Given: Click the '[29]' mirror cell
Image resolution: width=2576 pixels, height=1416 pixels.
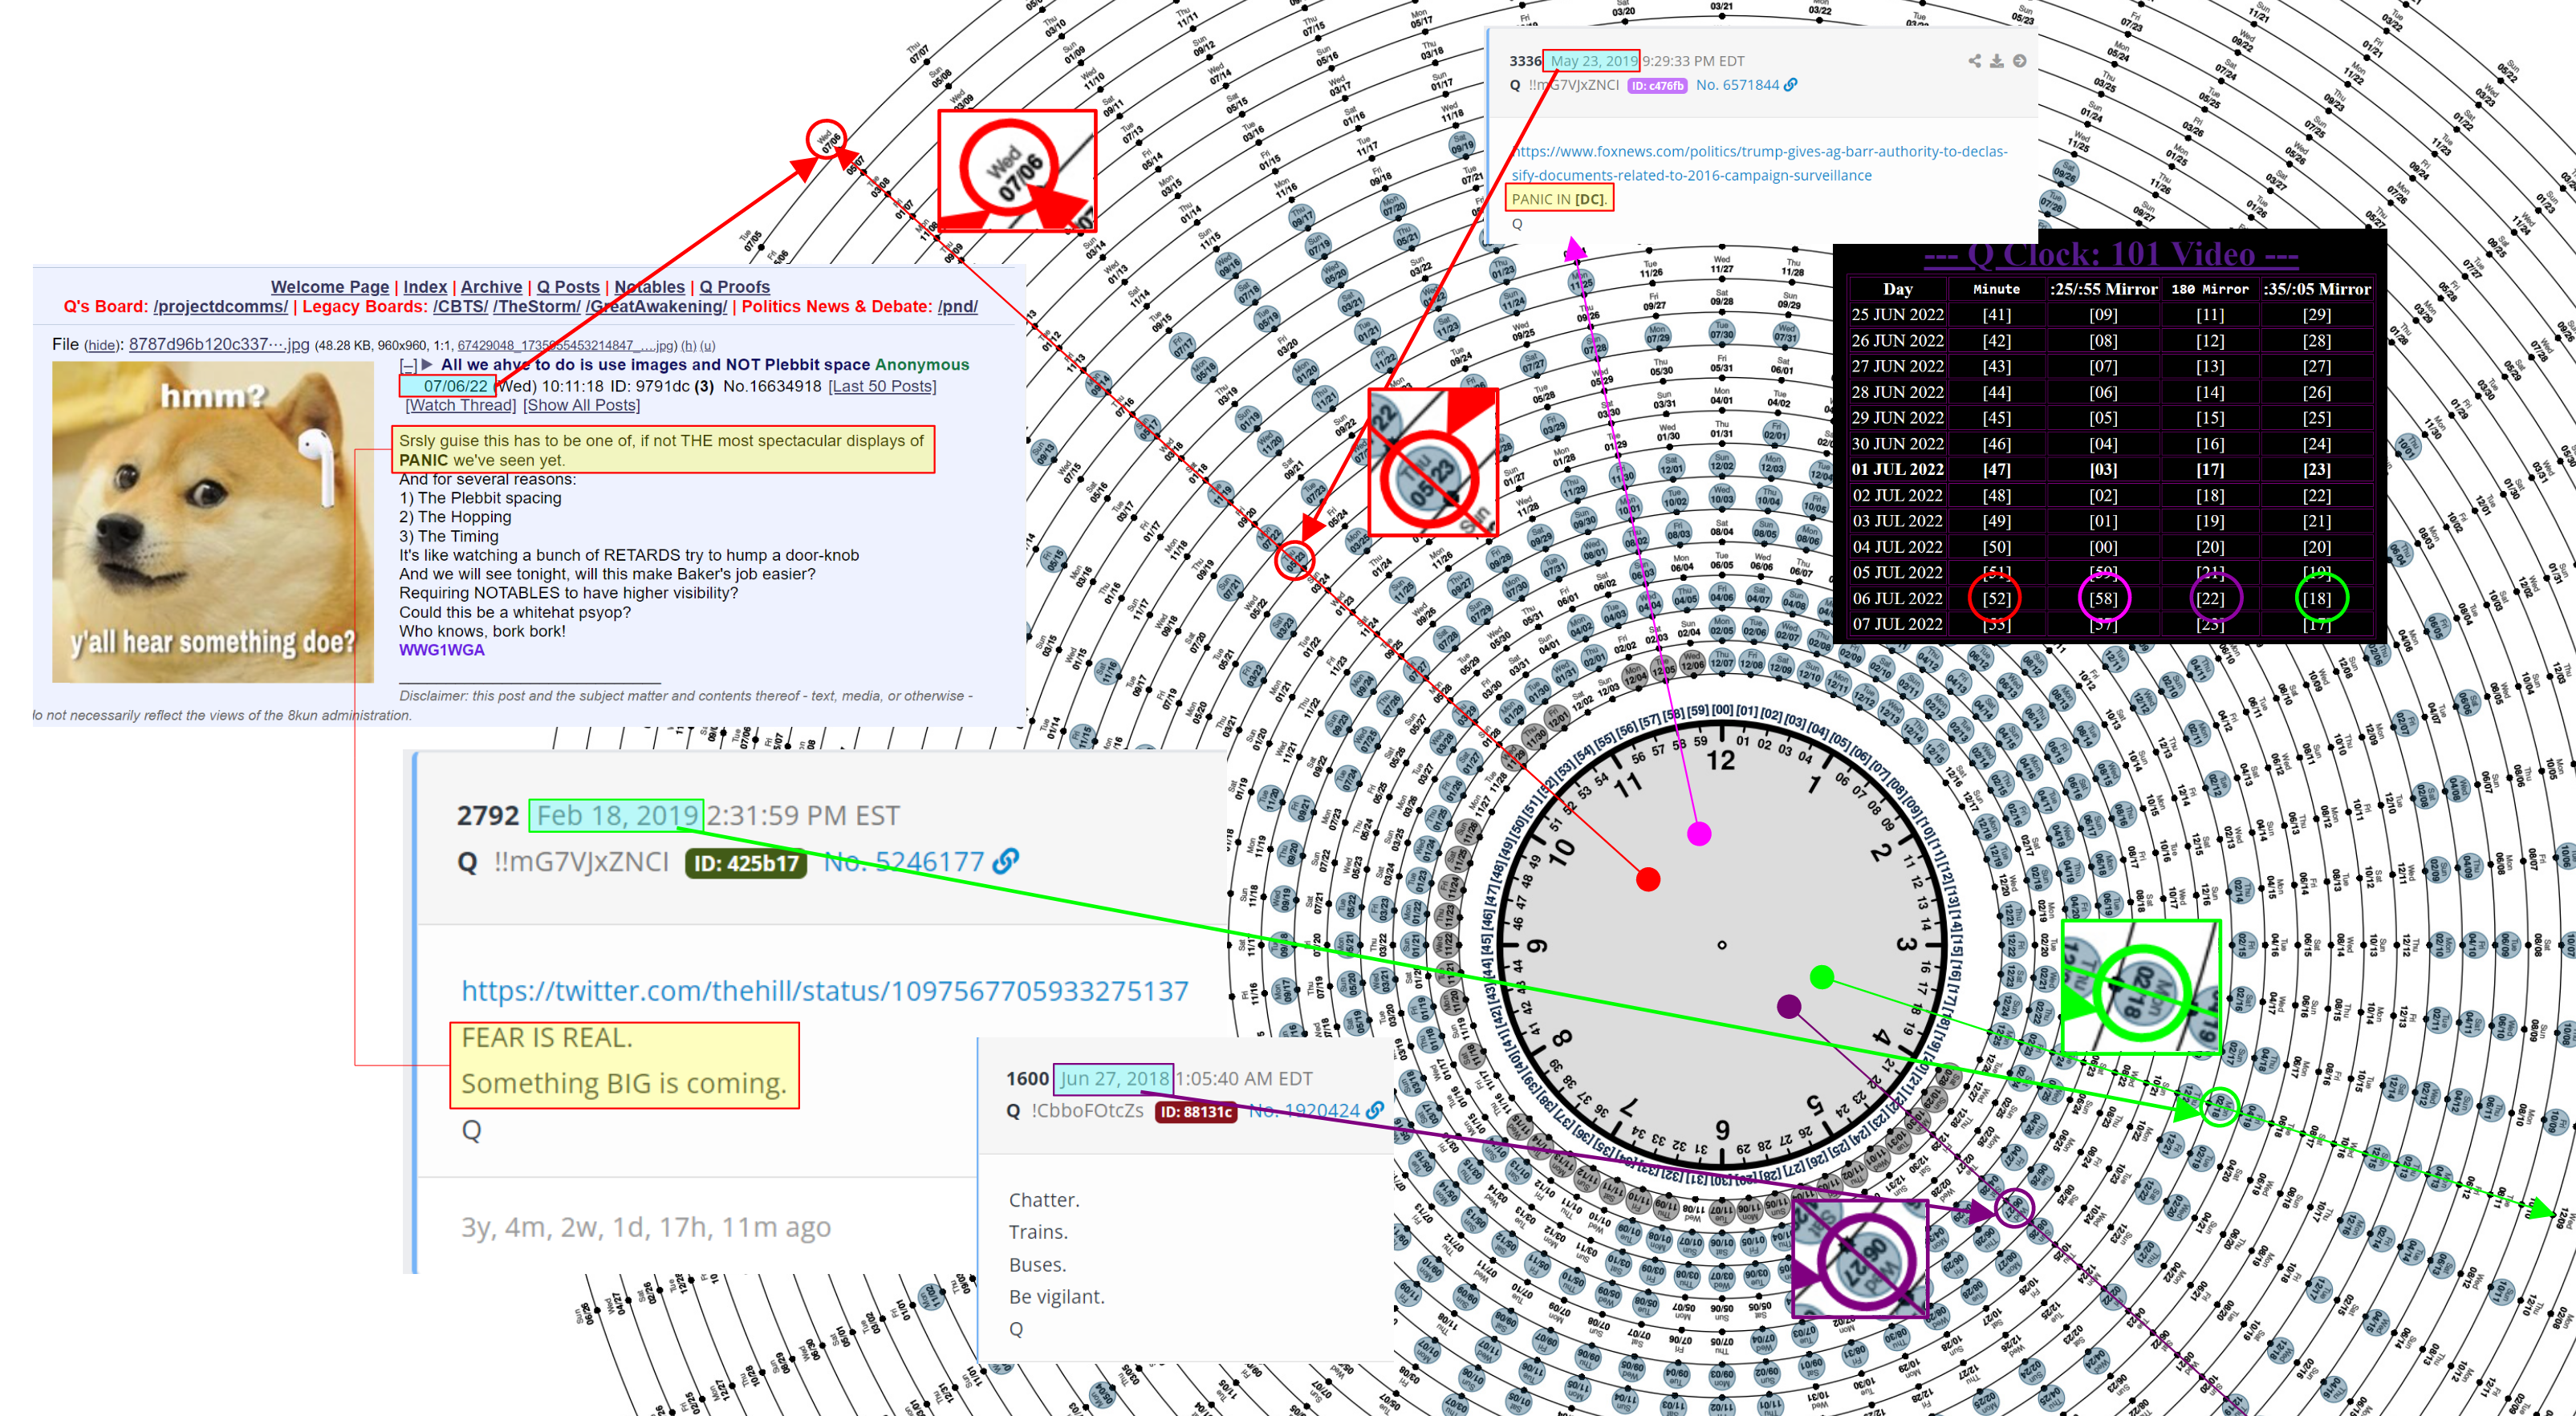Looking at the screenshot, I should (x=2316, y=314).
